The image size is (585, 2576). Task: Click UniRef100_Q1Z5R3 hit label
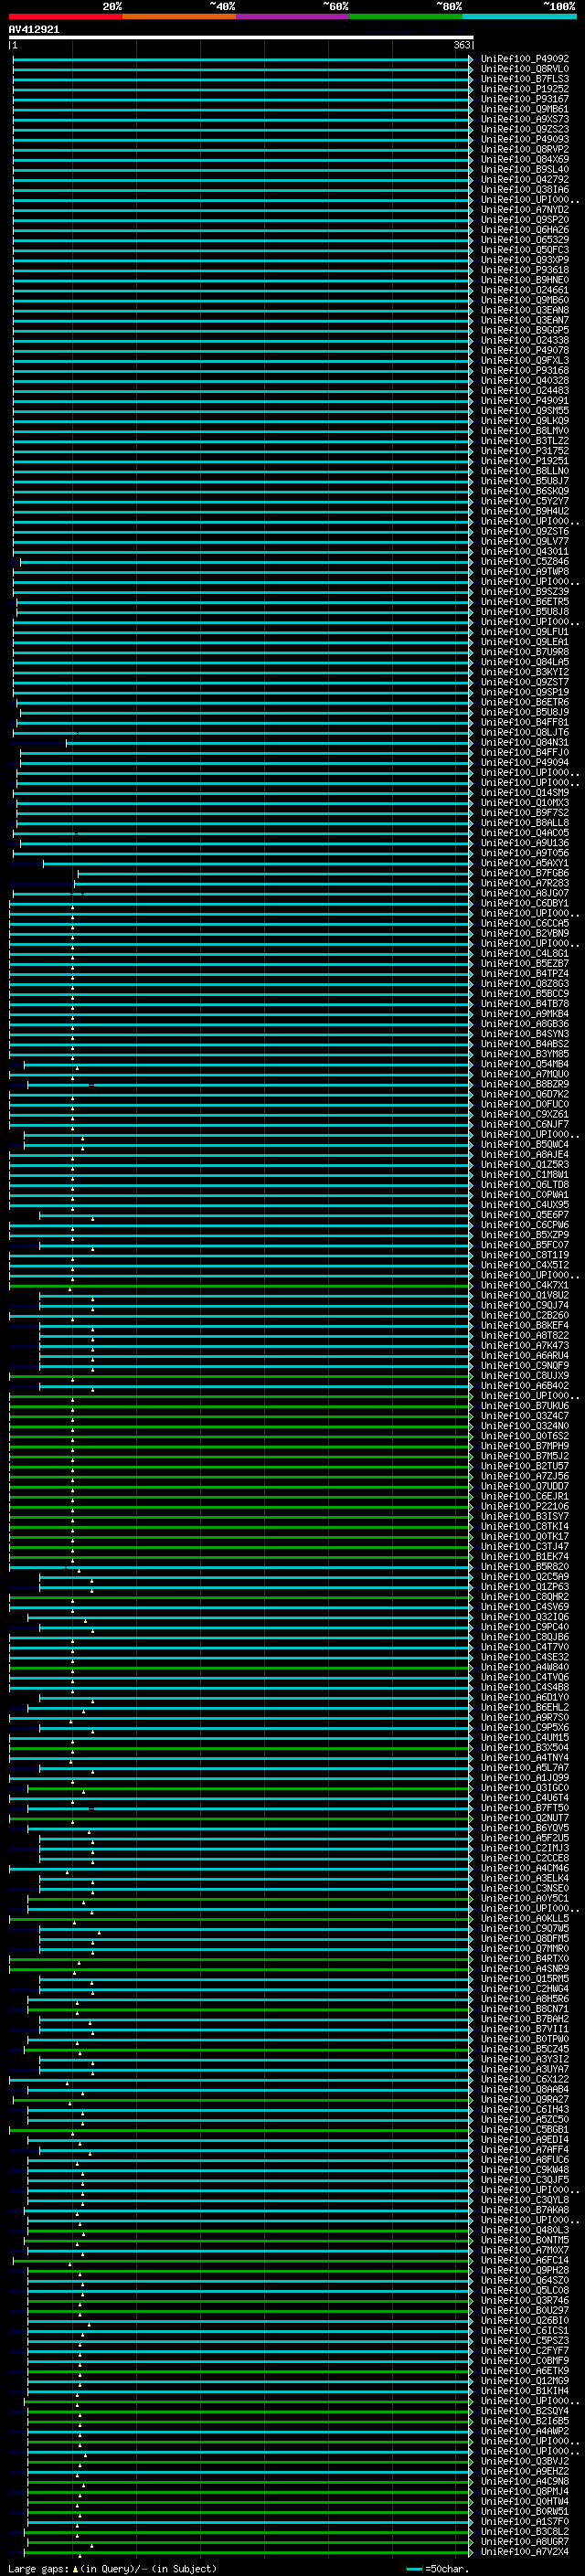coord(524,1164)
